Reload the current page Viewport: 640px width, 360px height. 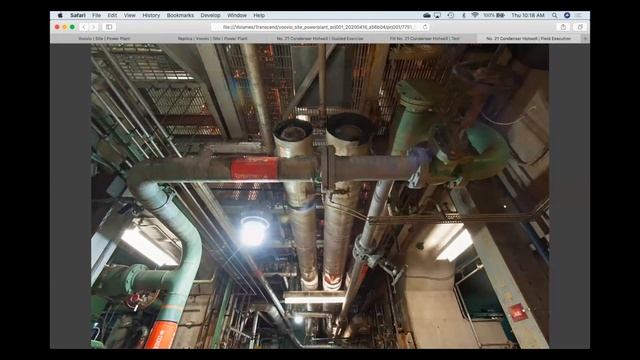point(425,27)
